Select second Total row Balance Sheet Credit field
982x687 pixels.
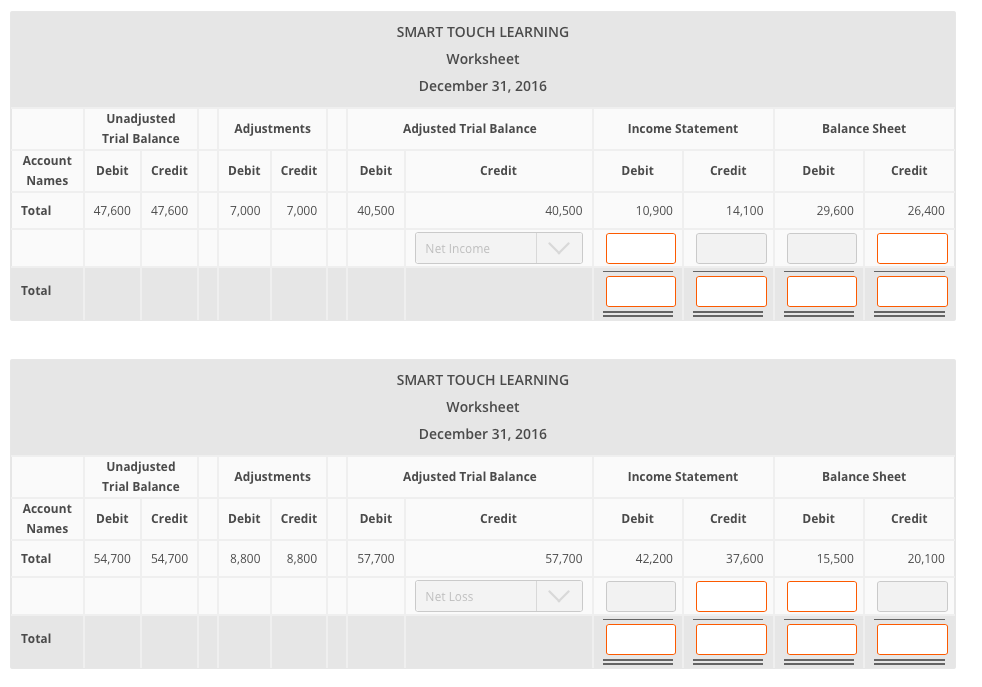pyautogui.click(x=911, y=638)
